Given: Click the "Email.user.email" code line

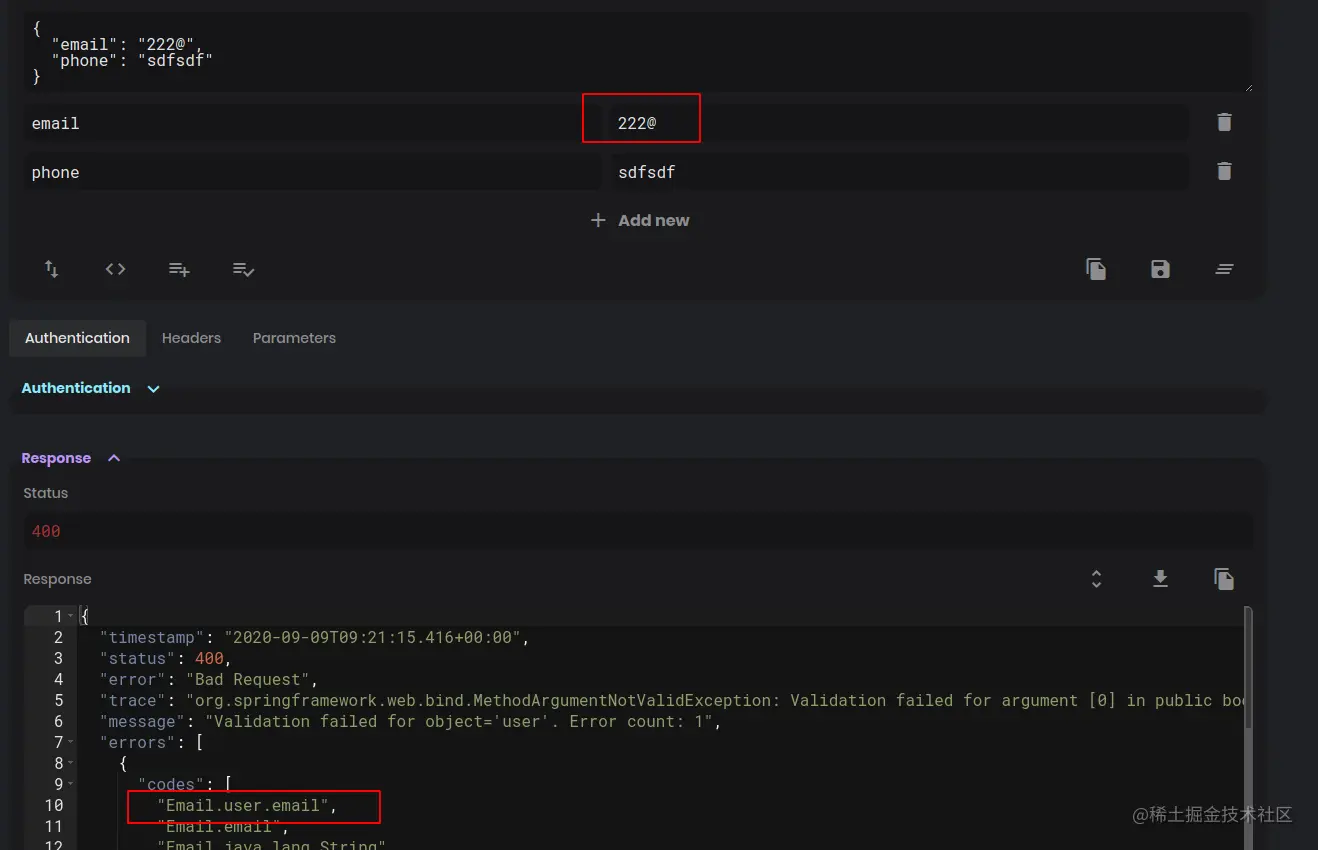Looking at the screenshot, I should pos(247,805).
